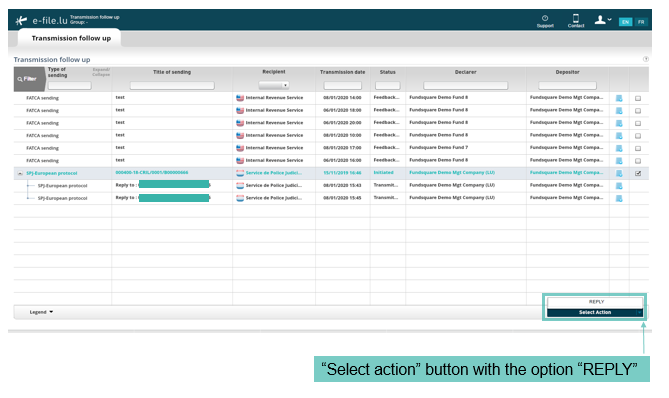Screen dimensions: 669x398
Task: Tick checkbox for 06/01/2020 20:00 row
Action: 638,123
